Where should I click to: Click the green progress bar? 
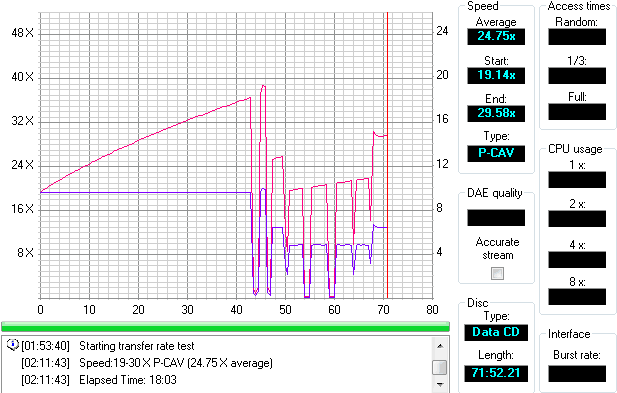click(x=225, y=327)
